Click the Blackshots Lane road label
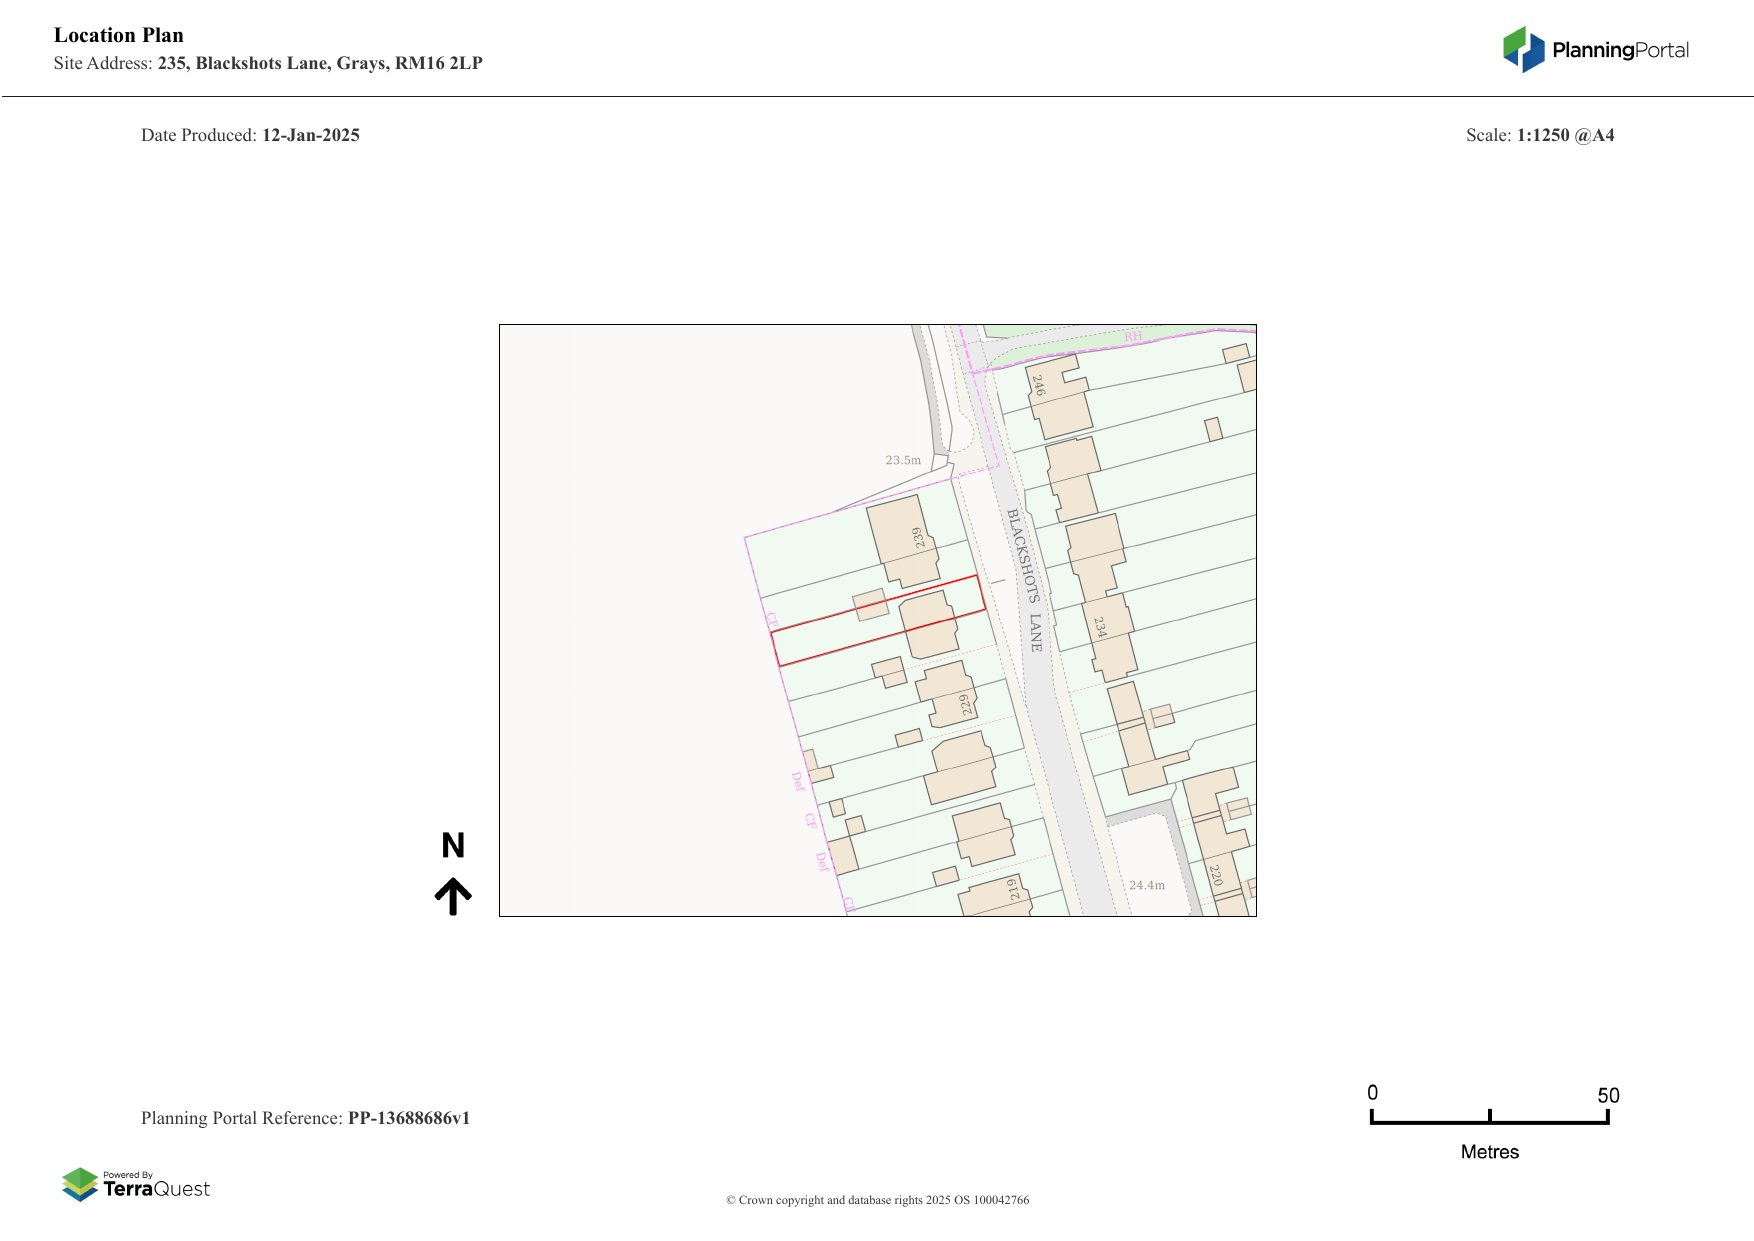Viewport: 1754px width, 1241px height. click(x=1025, y=580)
